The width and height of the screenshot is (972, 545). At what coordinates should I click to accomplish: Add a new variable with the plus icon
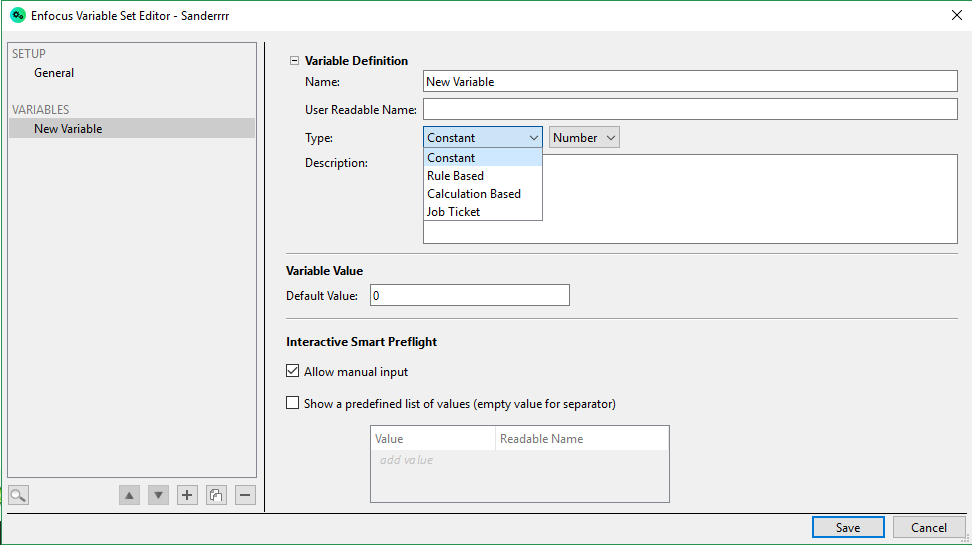[x=187, y=495]
